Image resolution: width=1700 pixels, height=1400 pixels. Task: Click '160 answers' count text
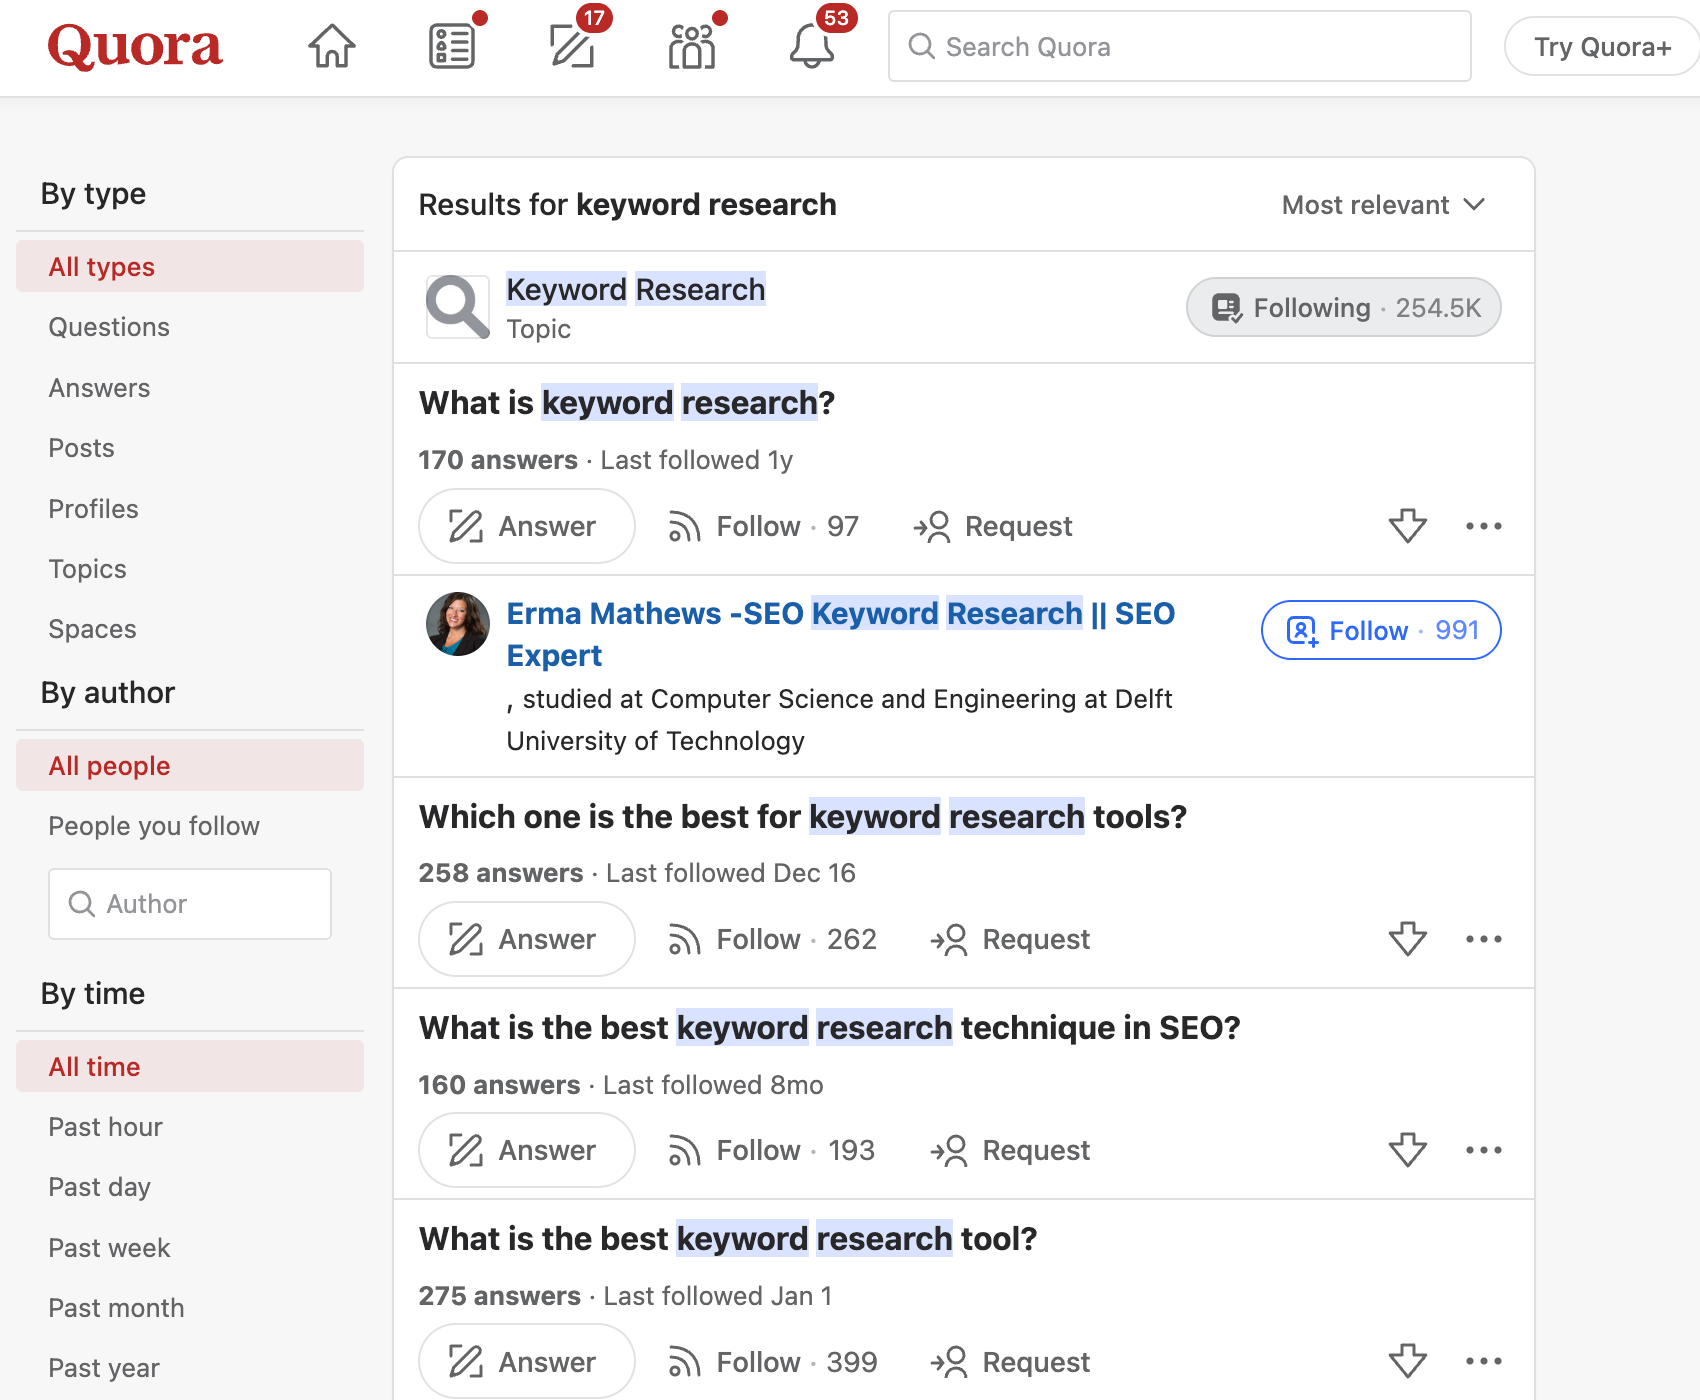pyautogui.click(x=499, y=1085)
